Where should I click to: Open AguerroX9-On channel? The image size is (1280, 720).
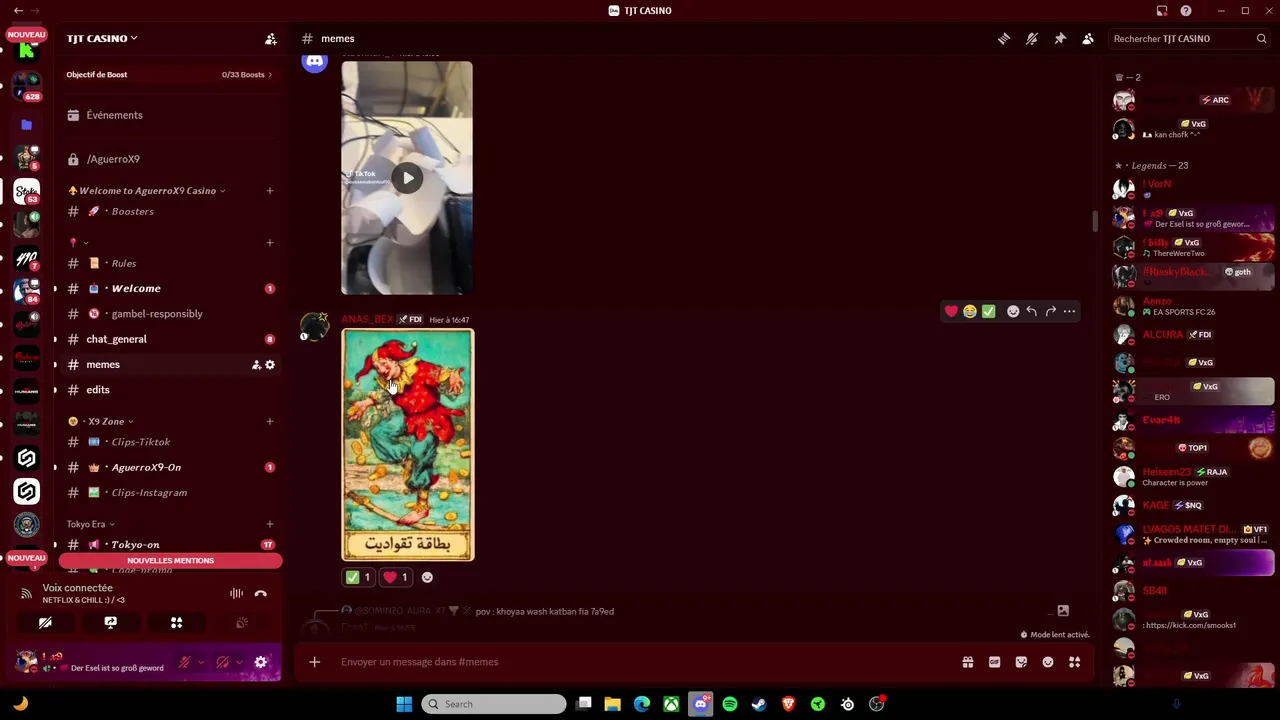tap(169, 467)
